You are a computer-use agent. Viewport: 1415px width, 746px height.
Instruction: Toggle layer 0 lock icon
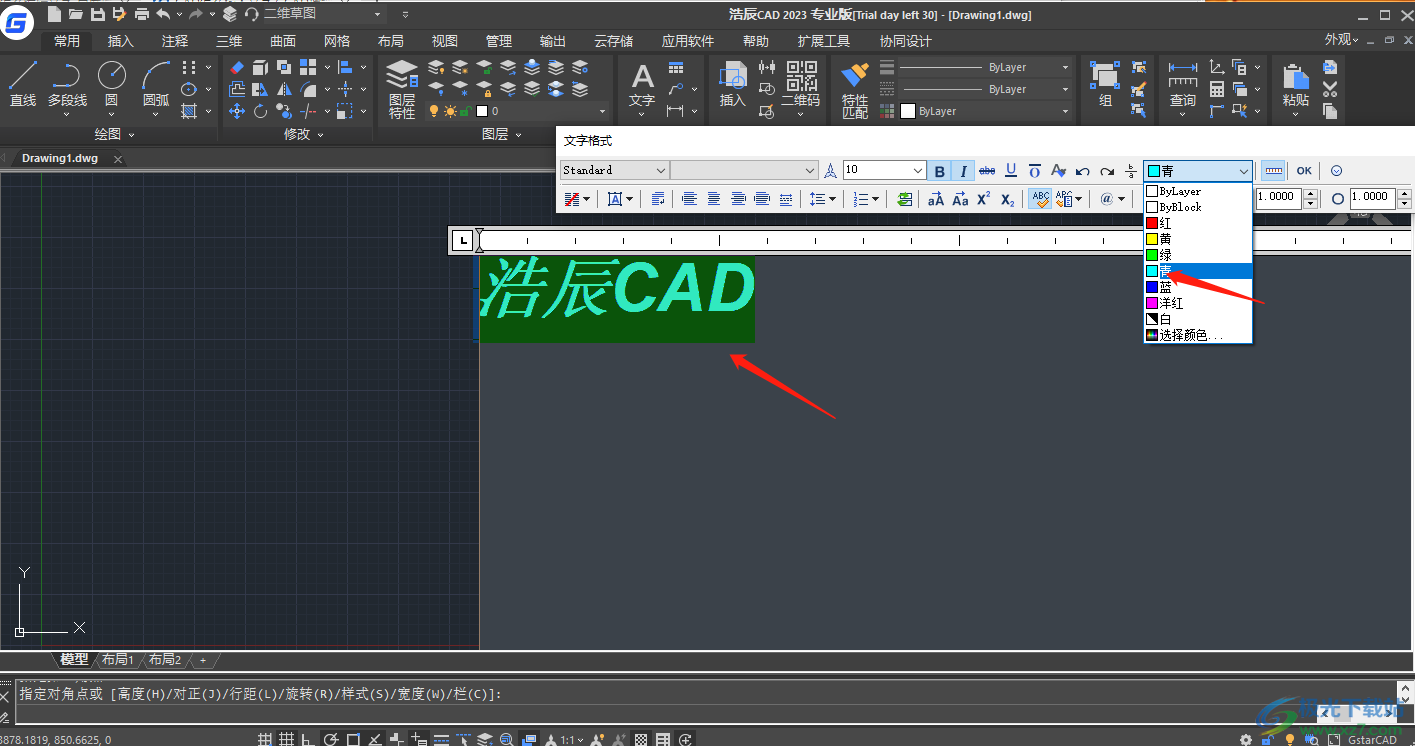point(466,111)
